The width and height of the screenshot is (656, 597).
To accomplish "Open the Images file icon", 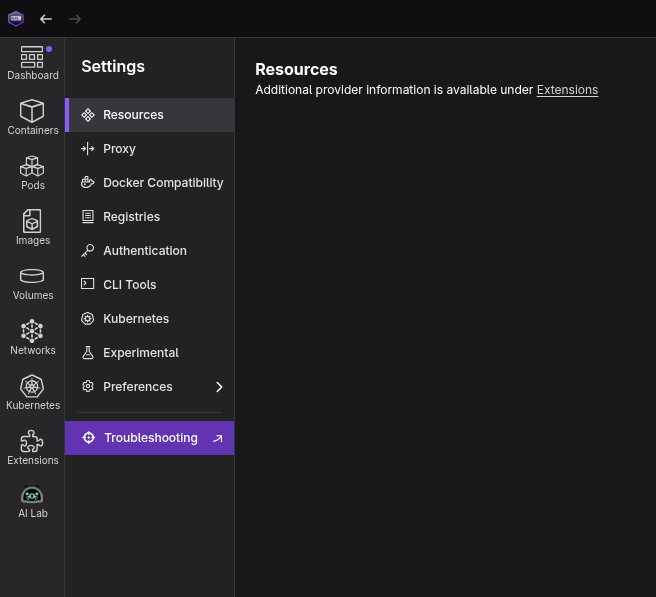I will [32, 221].
